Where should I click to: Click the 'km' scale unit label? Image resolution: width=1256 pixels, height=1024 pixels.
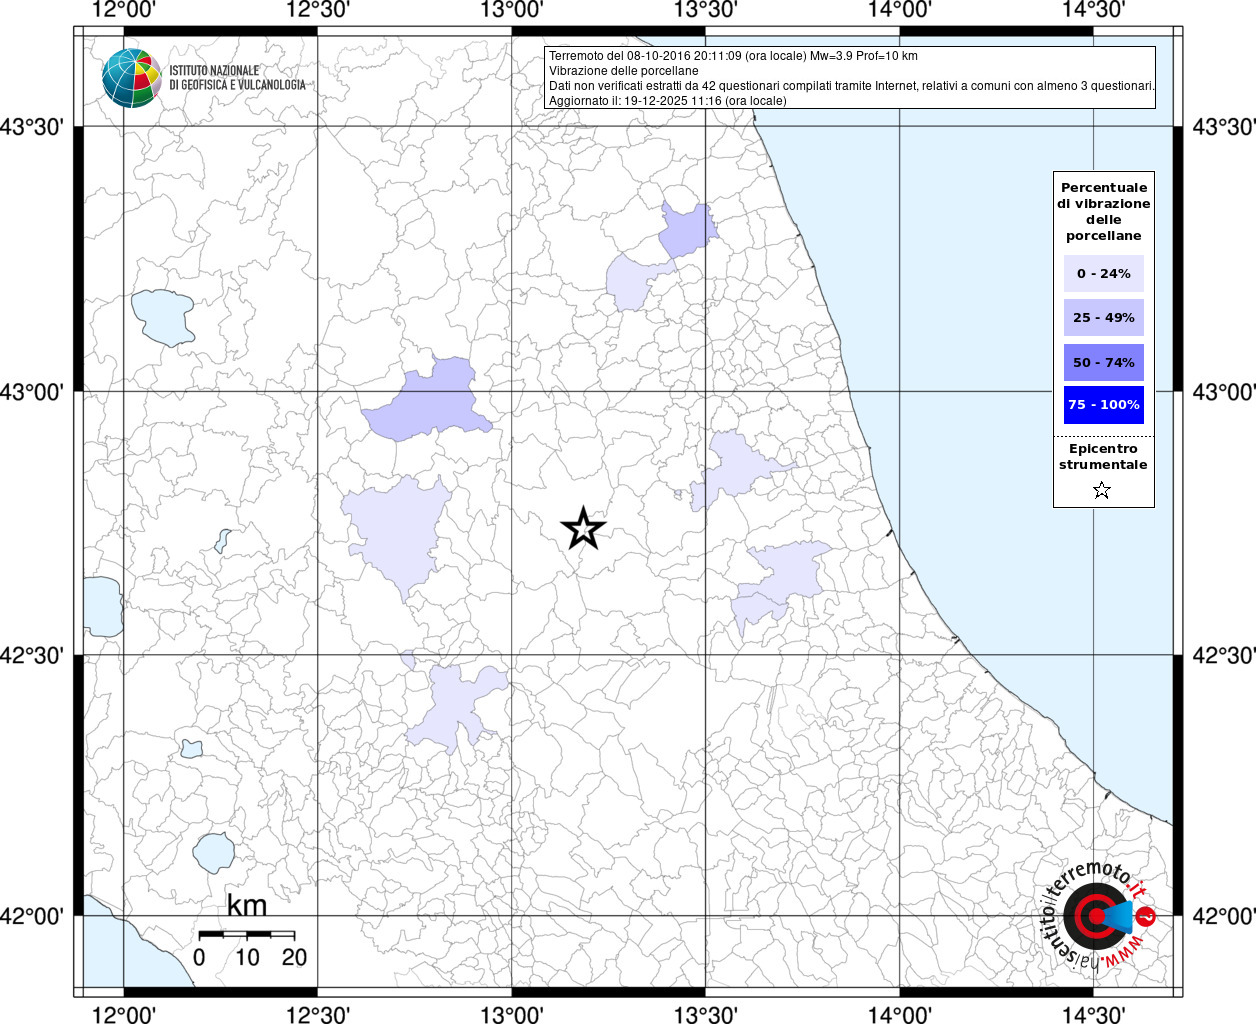(x=246, y=905)
